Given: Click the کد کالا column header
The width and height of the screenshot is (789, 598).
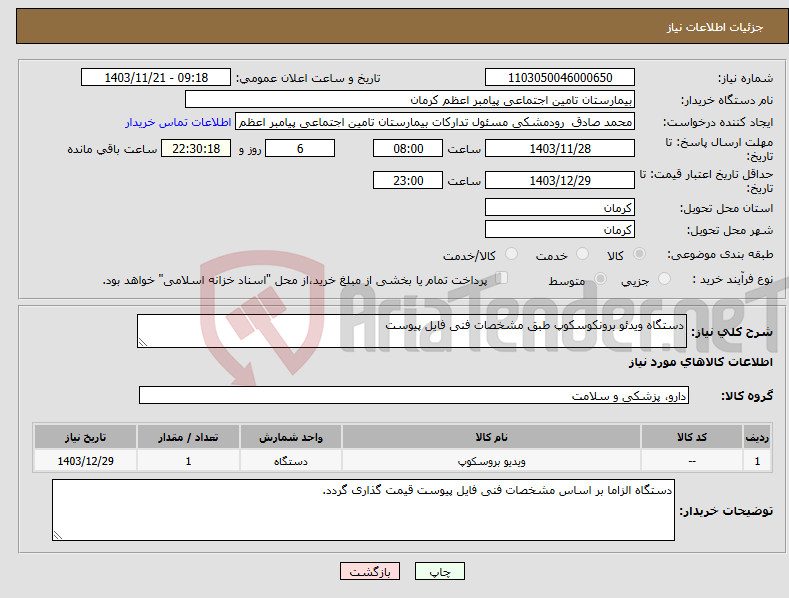Looking at the screenshot, I should (x=692, y=437).
